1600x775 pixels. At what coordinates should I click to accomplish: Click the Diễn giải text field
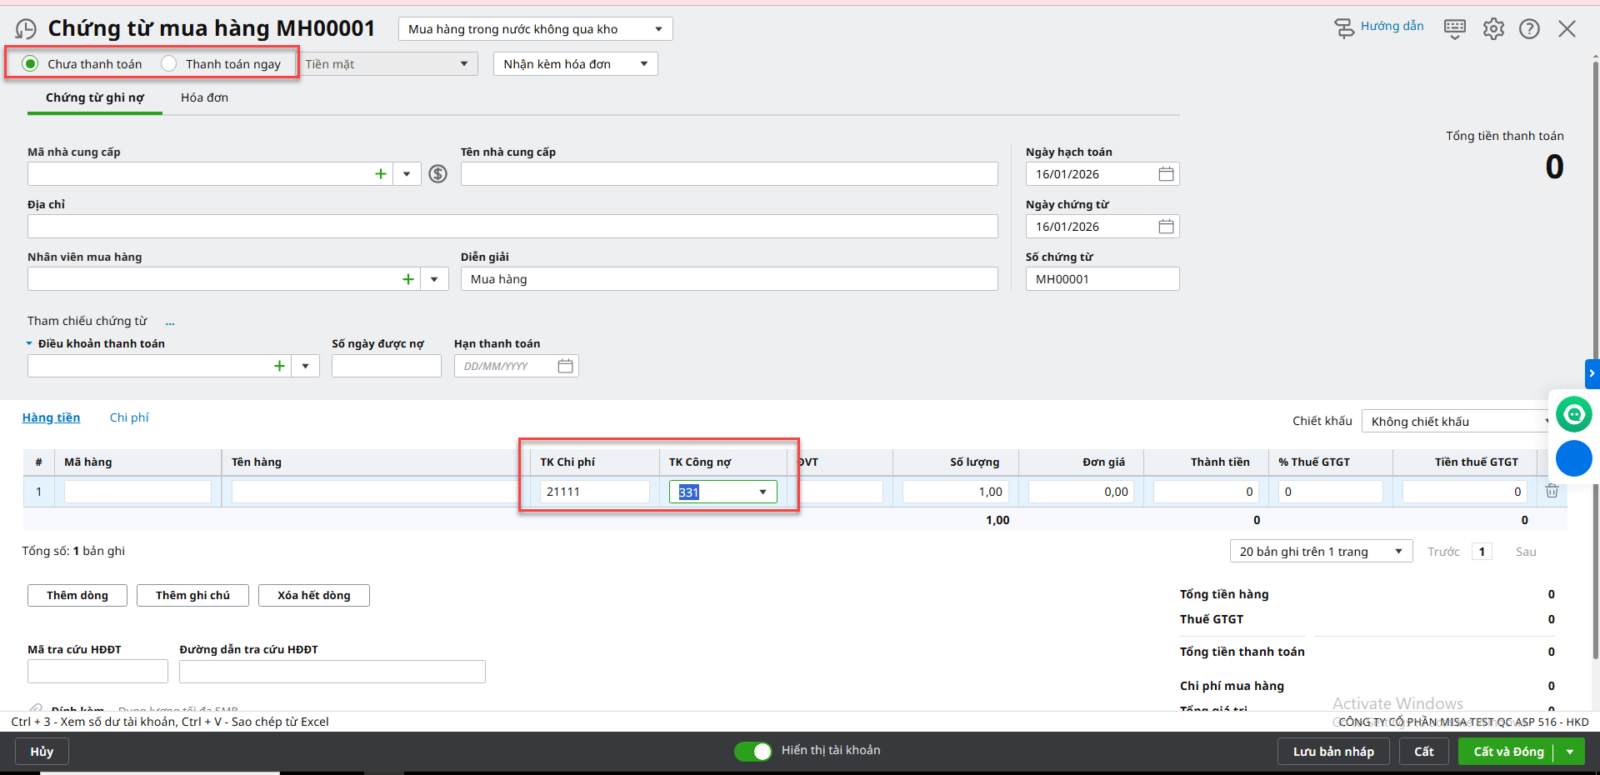[728, 279]
